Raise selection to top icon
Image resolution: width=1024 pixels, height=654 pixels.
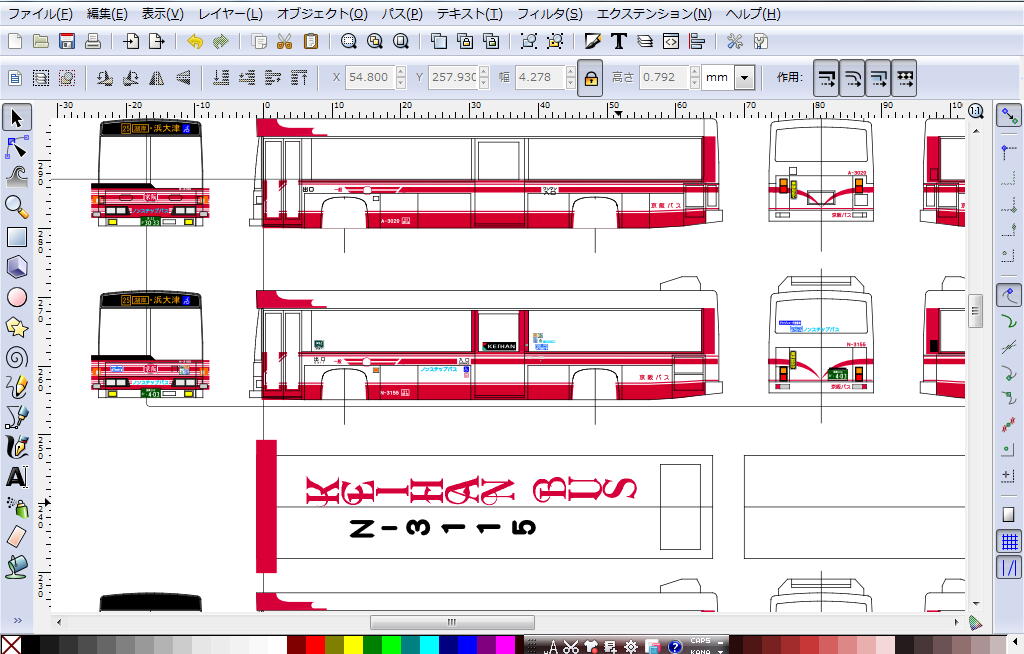(x=299, y=78)
